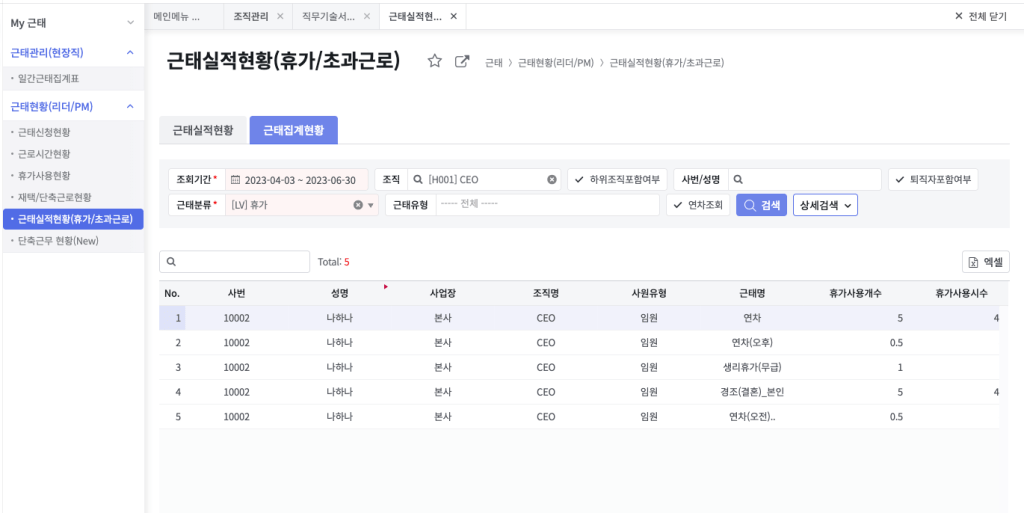Sort by 사번 column header
The image size is (1024, 513).
236,294
